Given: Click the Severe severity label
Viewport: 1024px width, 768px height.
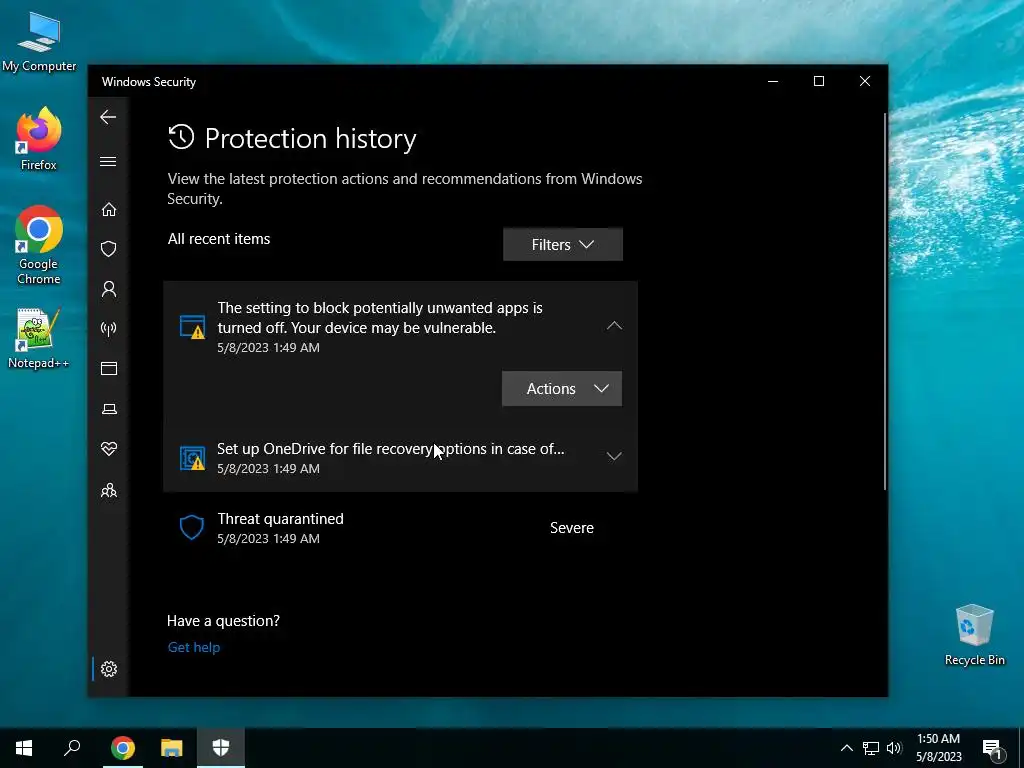Looking at the screenshot, I should pyautogui.click(x=571, y=528).
